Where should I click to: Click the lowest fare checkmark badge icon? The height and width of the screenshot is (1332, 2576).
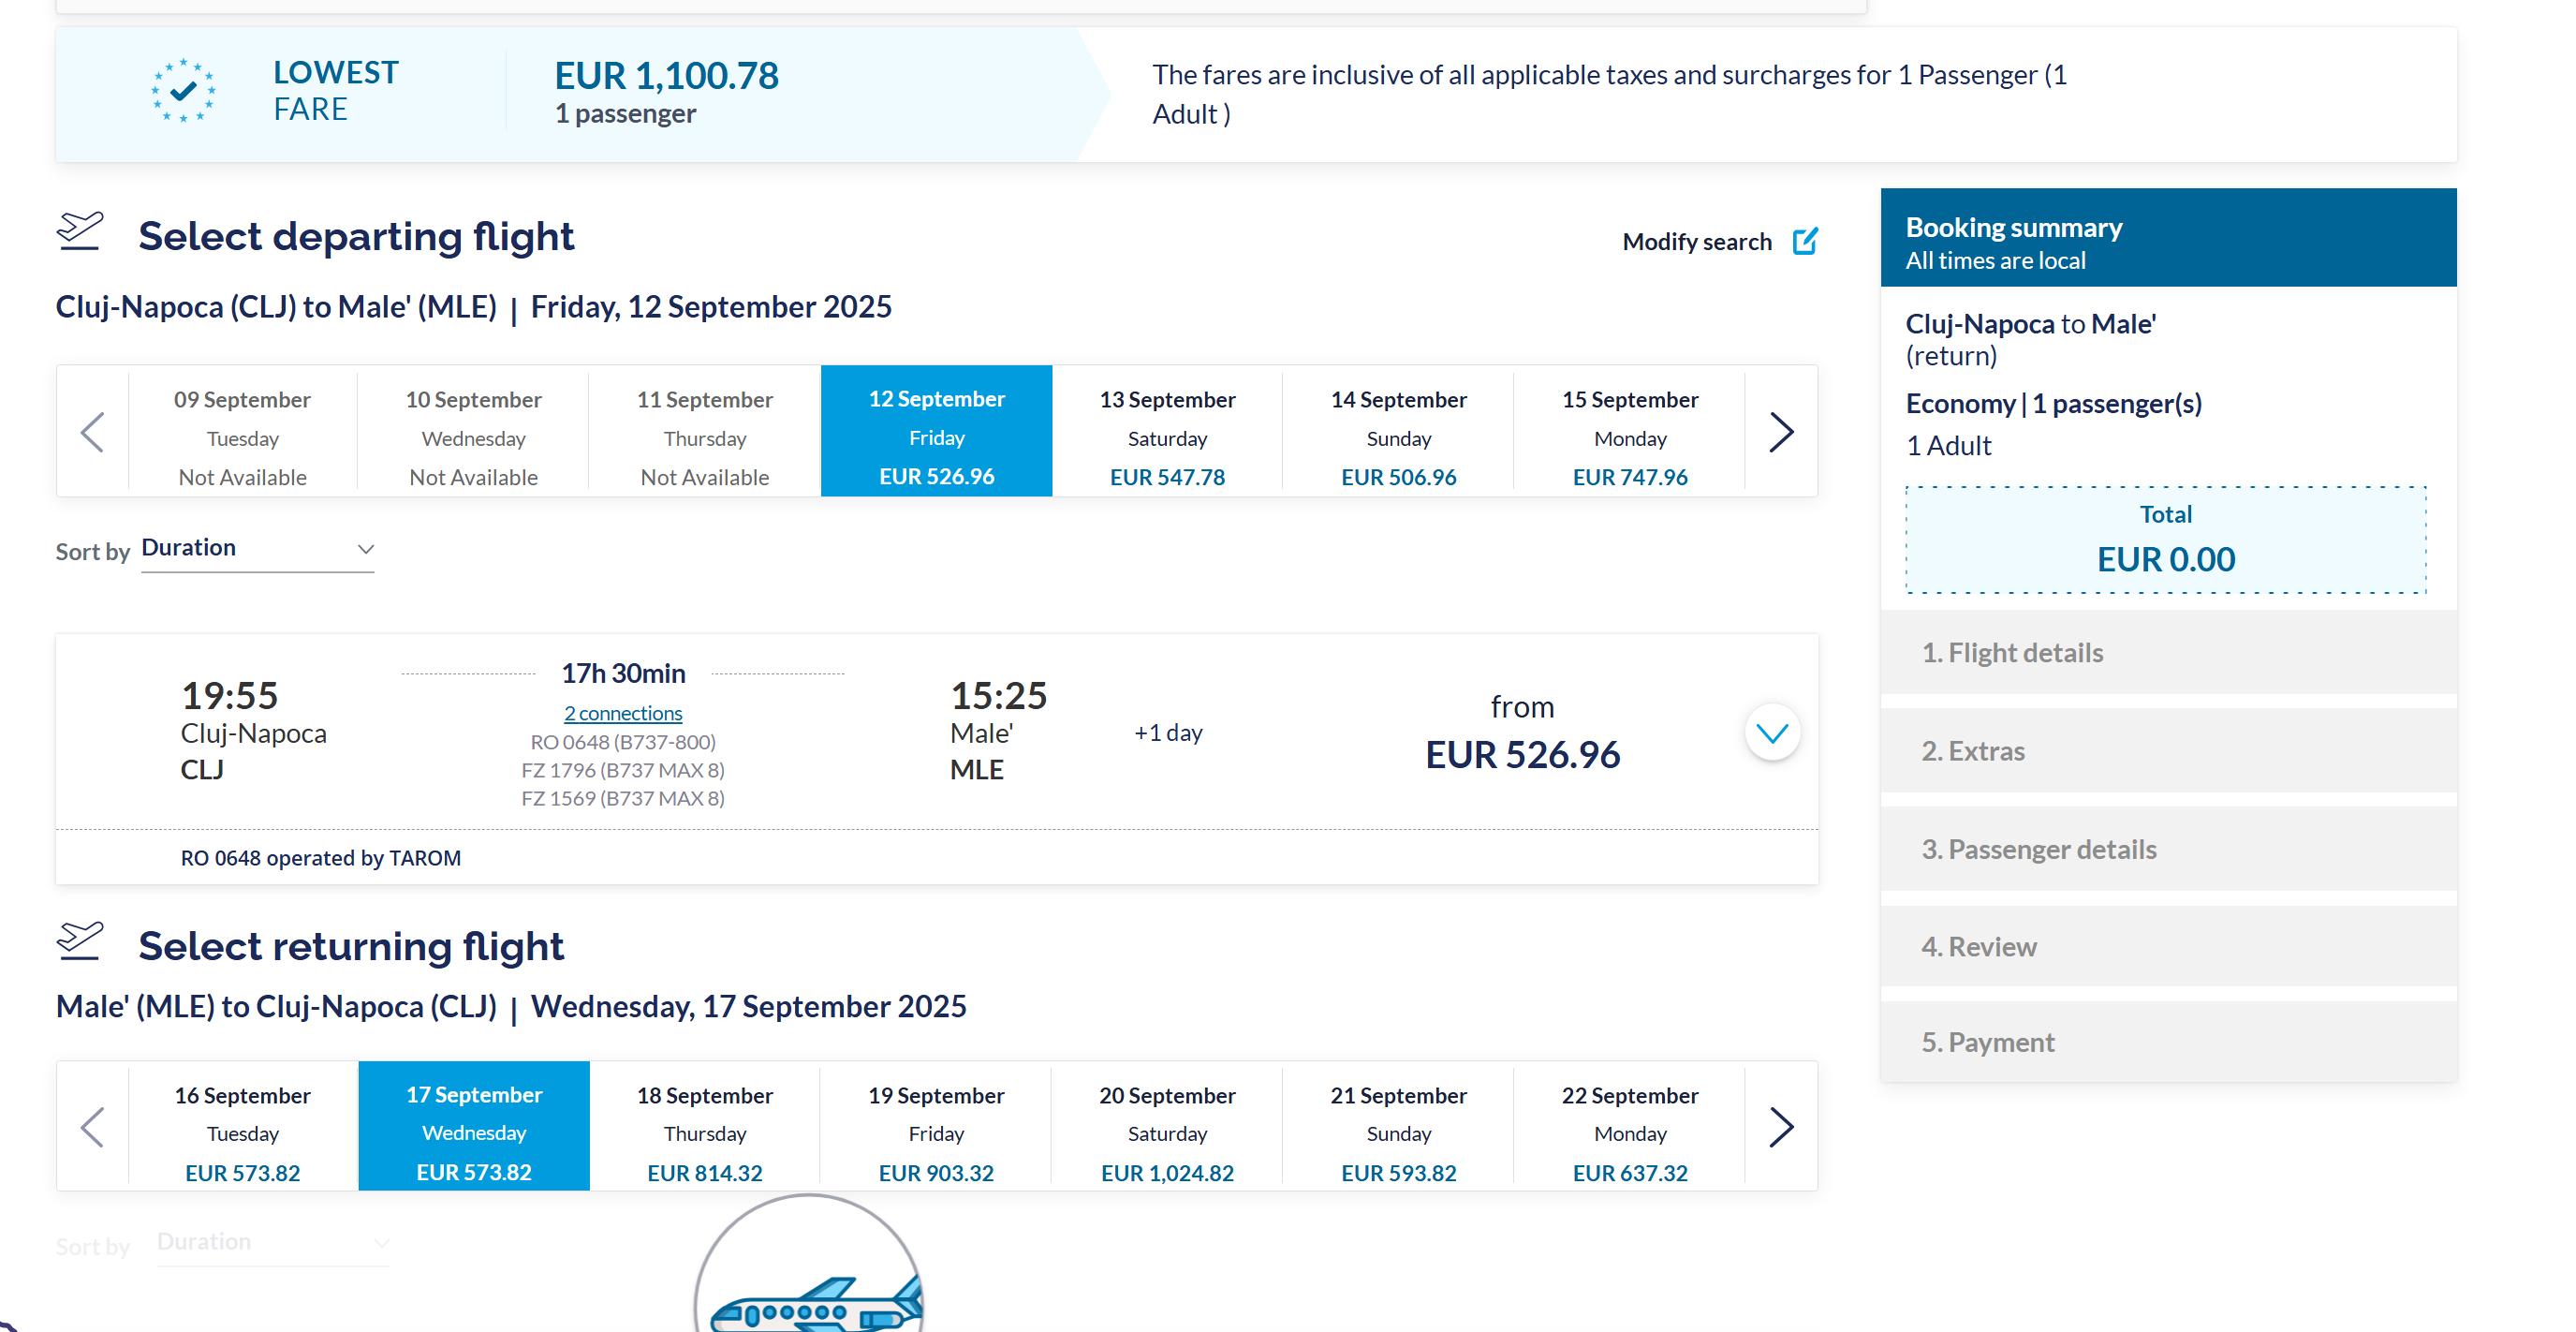[183, 91]
